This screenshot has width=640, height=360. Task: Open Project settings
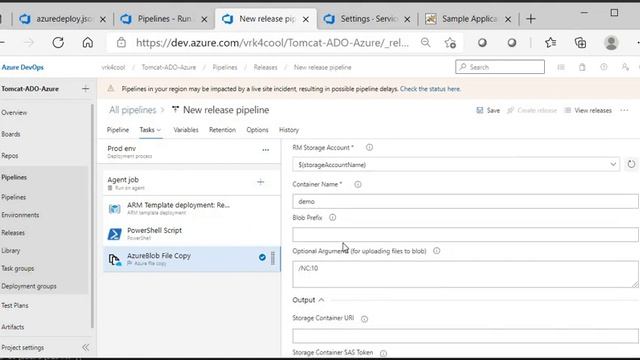22,347
